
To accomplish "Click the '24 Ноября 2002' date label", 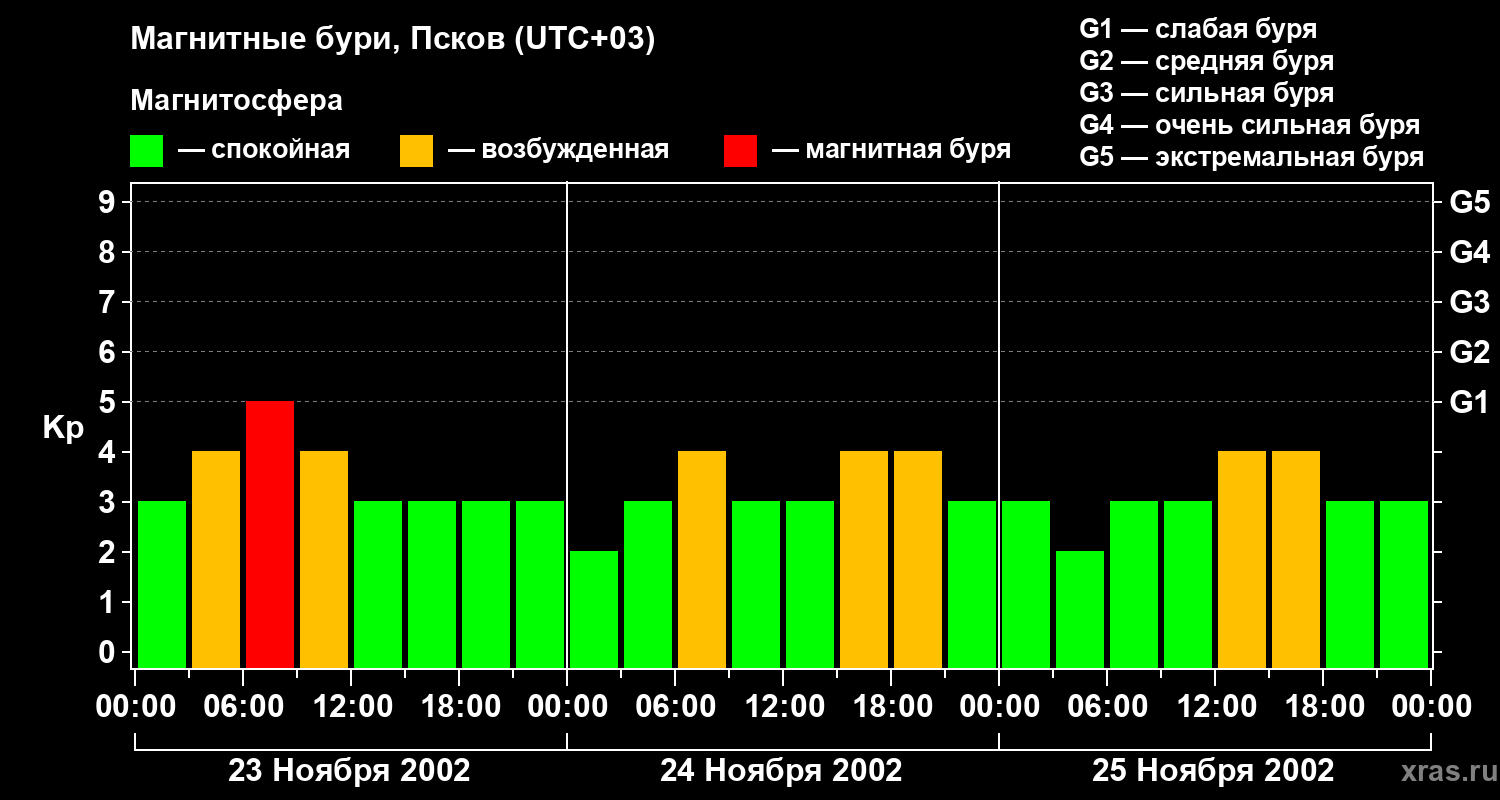I will tap(781, 771).
